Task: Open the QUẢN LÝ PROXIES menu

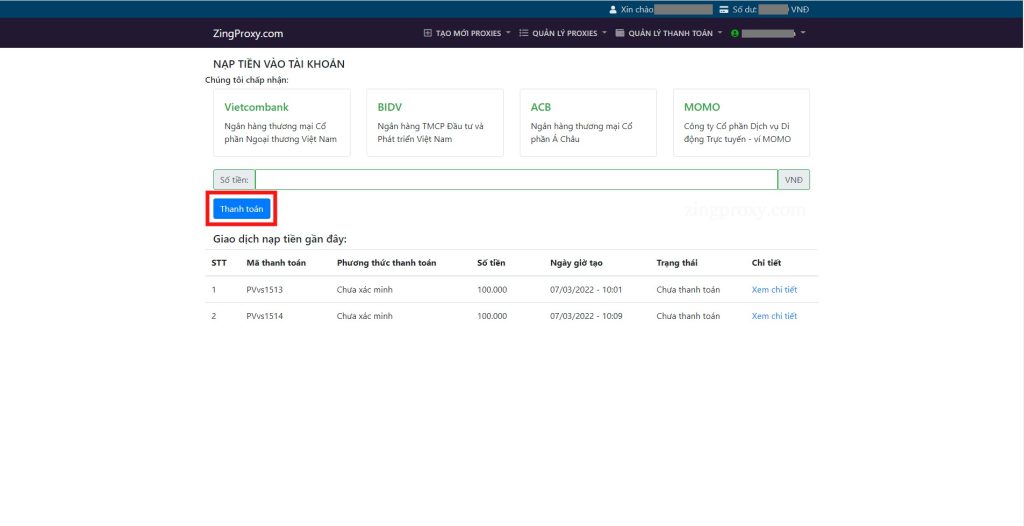Action: point(563,33)
